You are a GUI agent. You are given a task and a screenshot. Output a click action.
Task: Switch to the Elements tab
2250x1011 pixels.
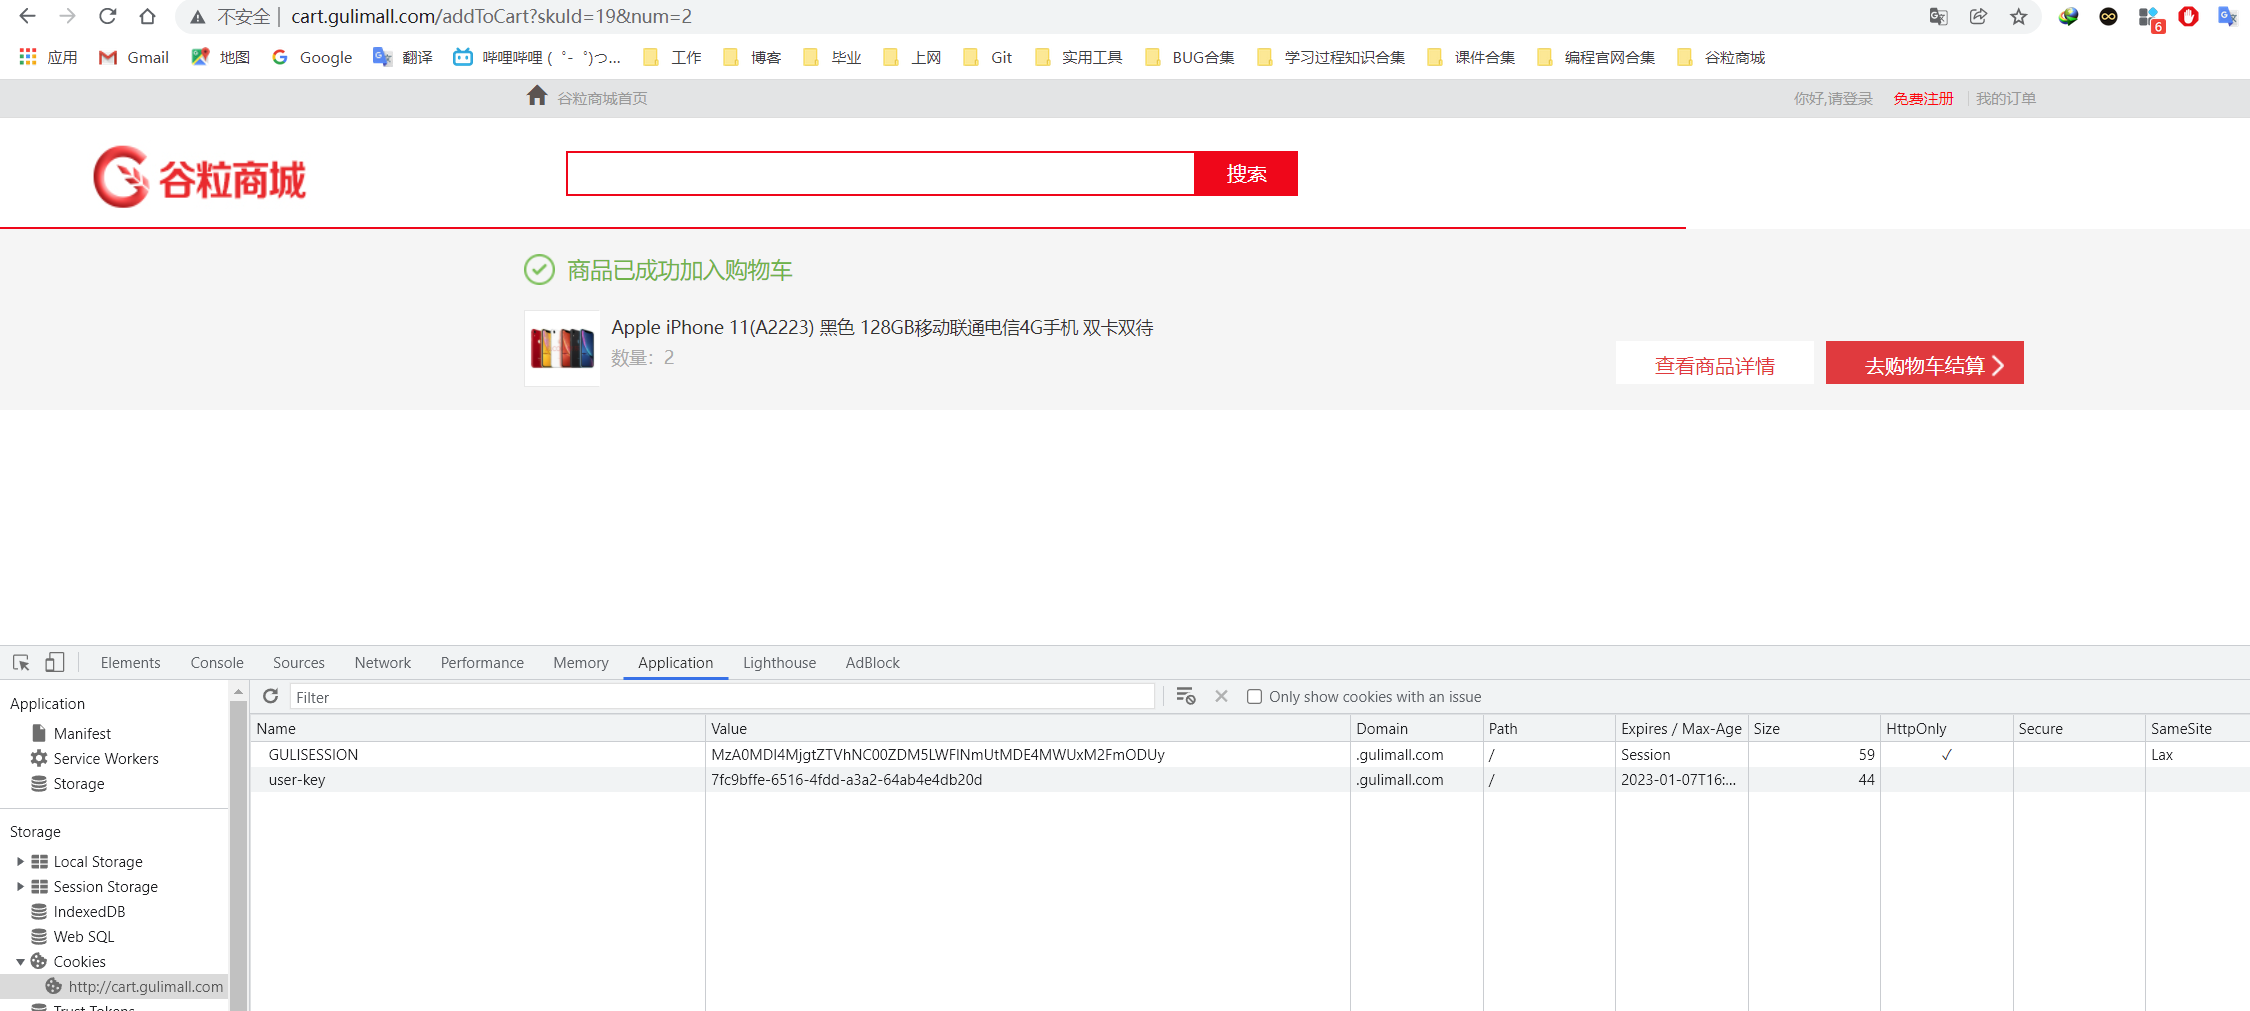(130, 662)
